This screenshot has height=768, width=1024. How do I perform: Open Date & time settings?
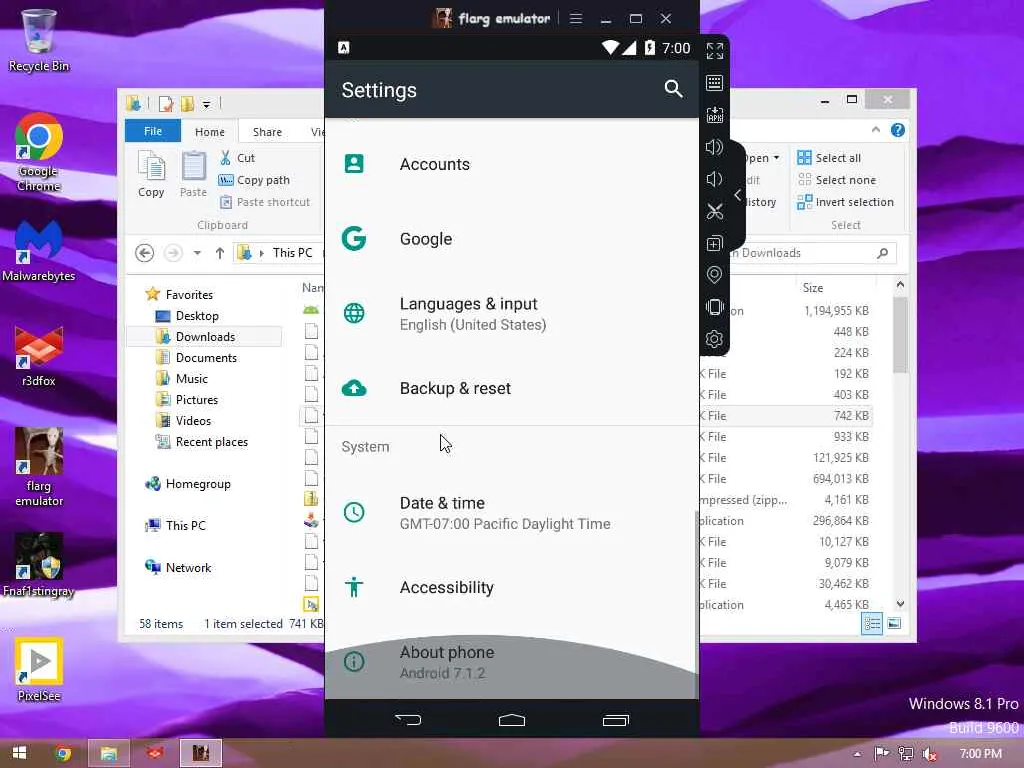click(x=511, y=513)
